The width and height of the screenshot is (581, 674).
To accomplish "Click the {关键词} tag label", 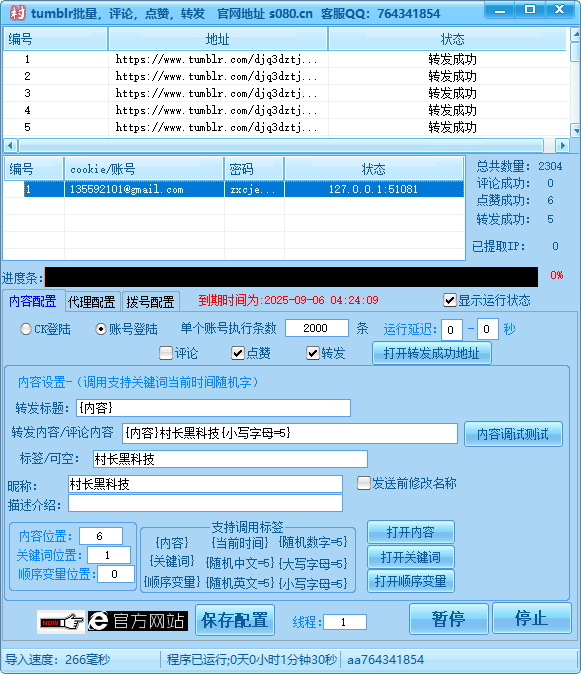I will [x=171, y=561].
